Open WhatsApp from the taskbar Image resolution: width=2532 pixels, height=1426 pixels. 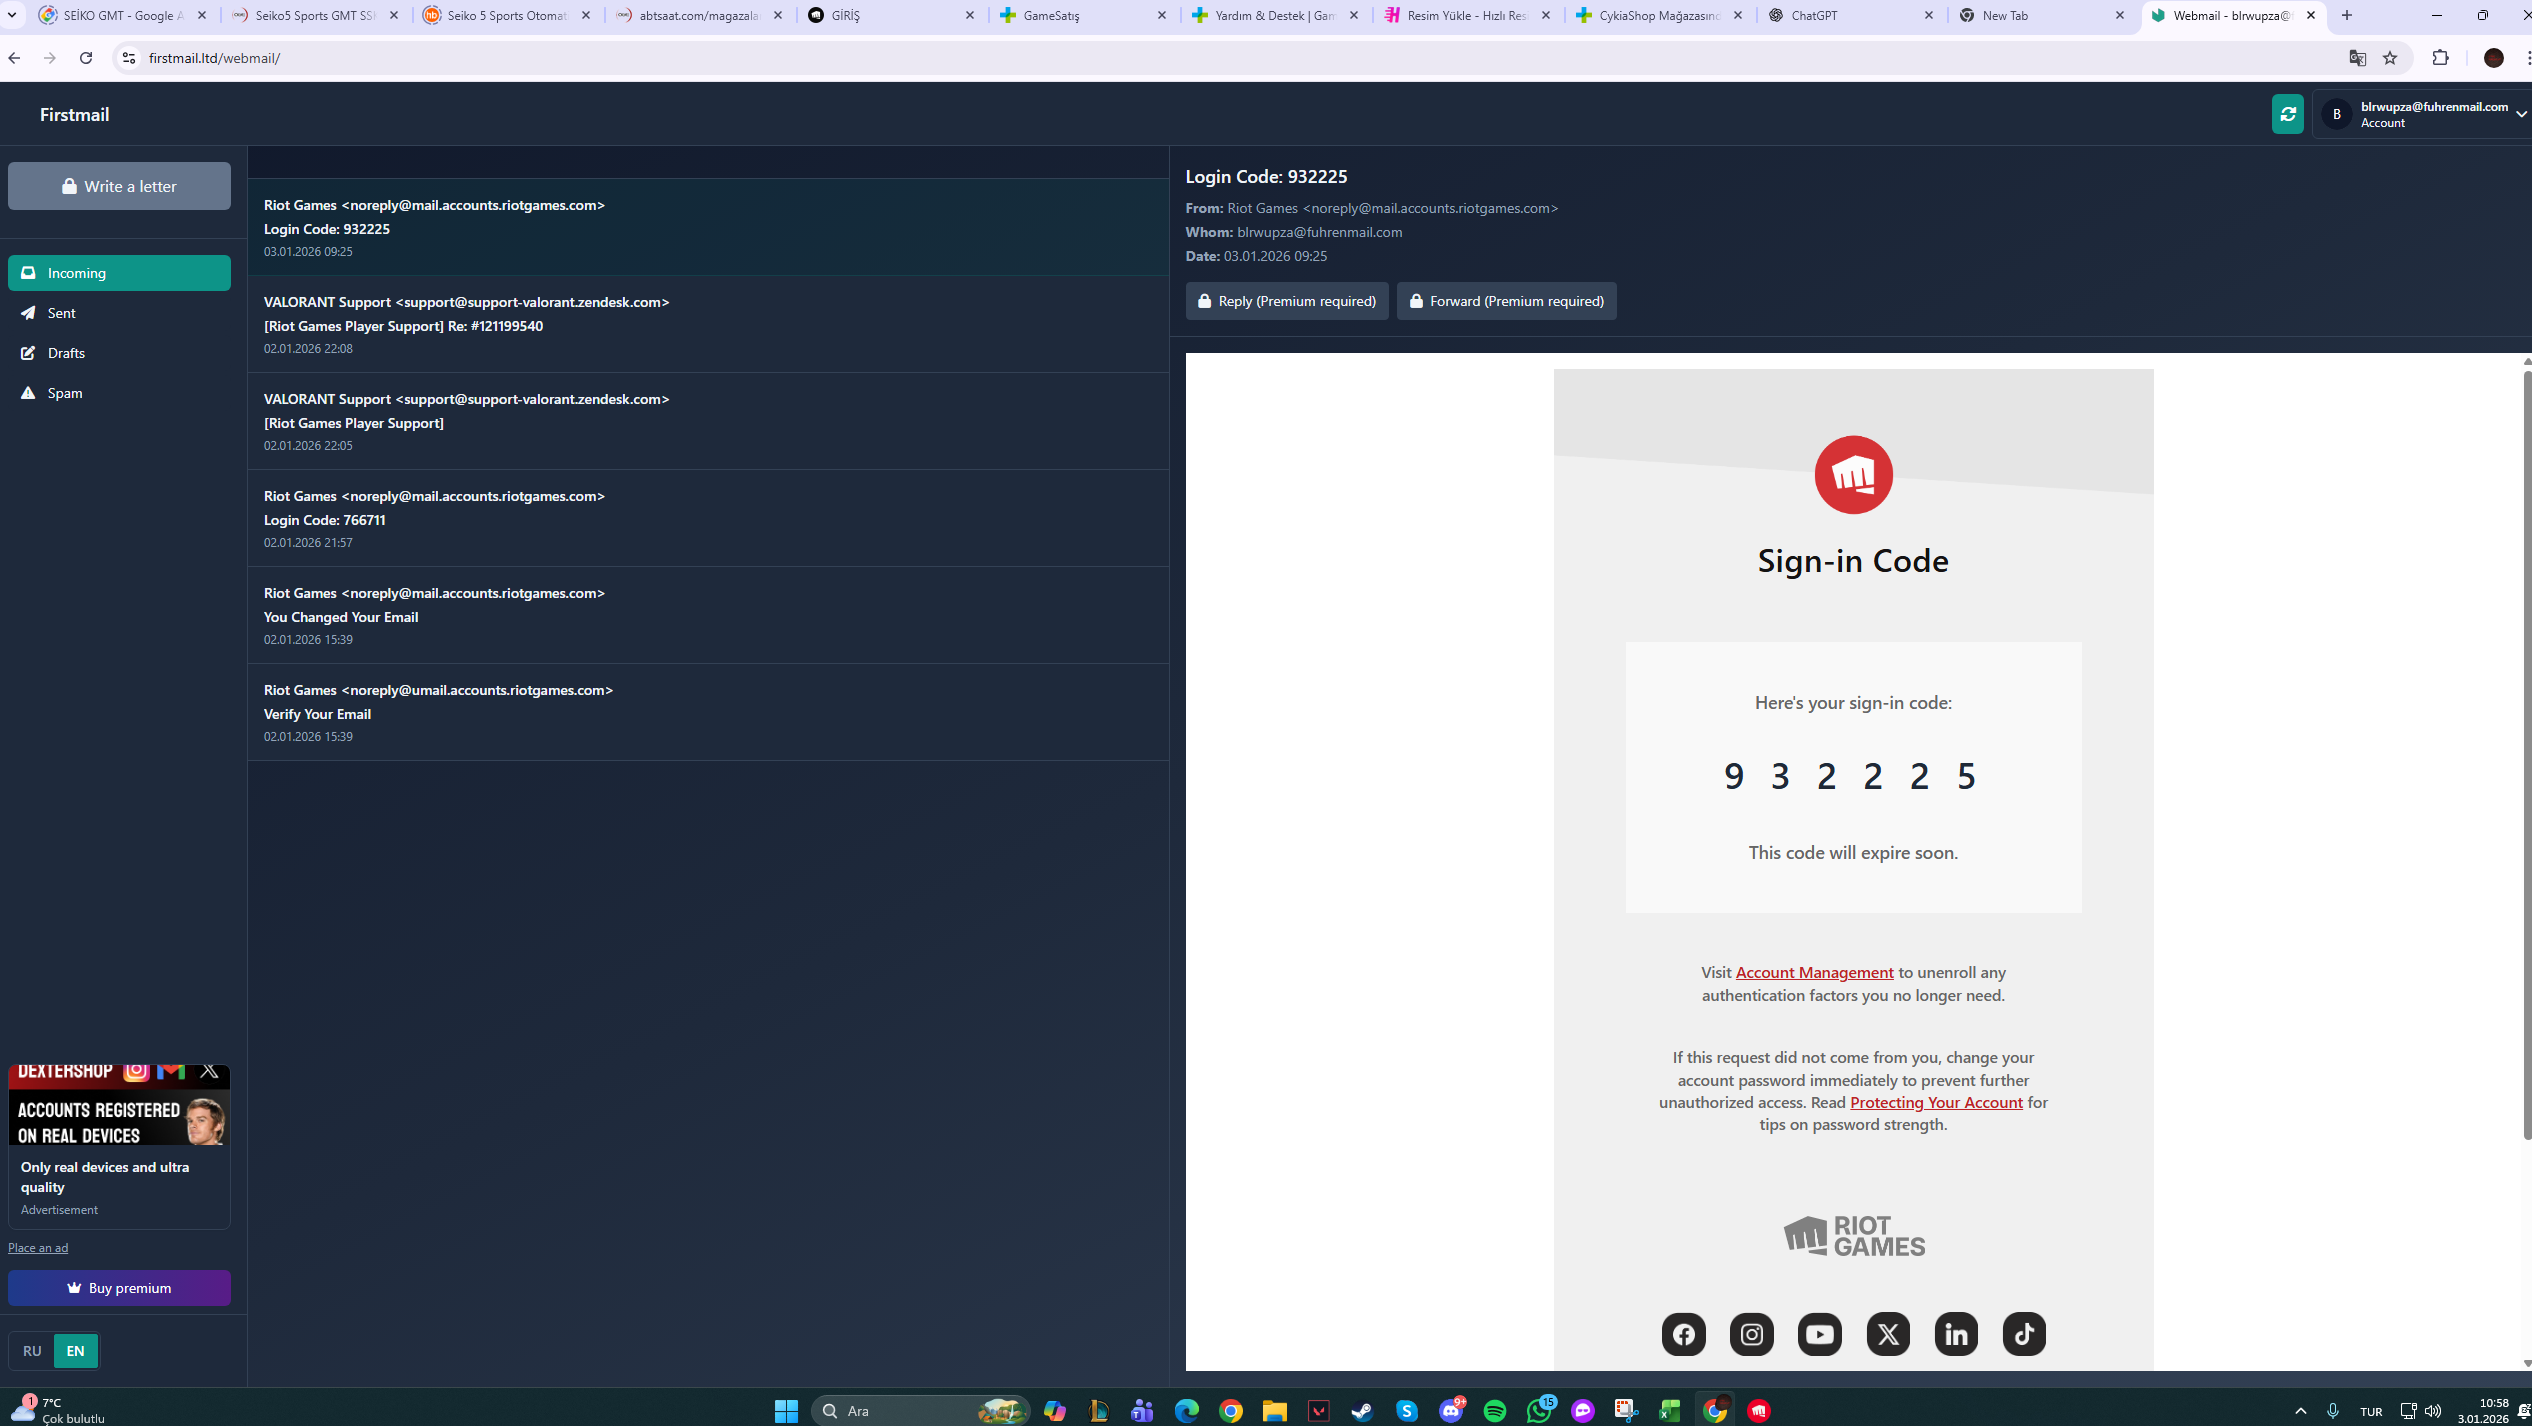click(1540, 1411)
